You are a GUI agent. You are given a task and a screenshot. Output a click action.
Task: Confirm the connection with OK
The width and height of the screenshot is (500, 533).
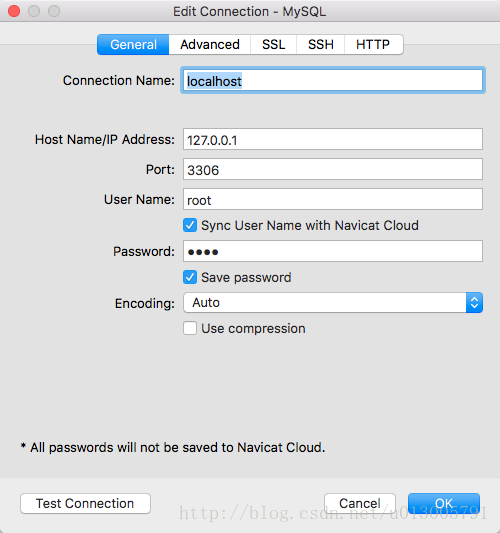click(x=444, y=503)
